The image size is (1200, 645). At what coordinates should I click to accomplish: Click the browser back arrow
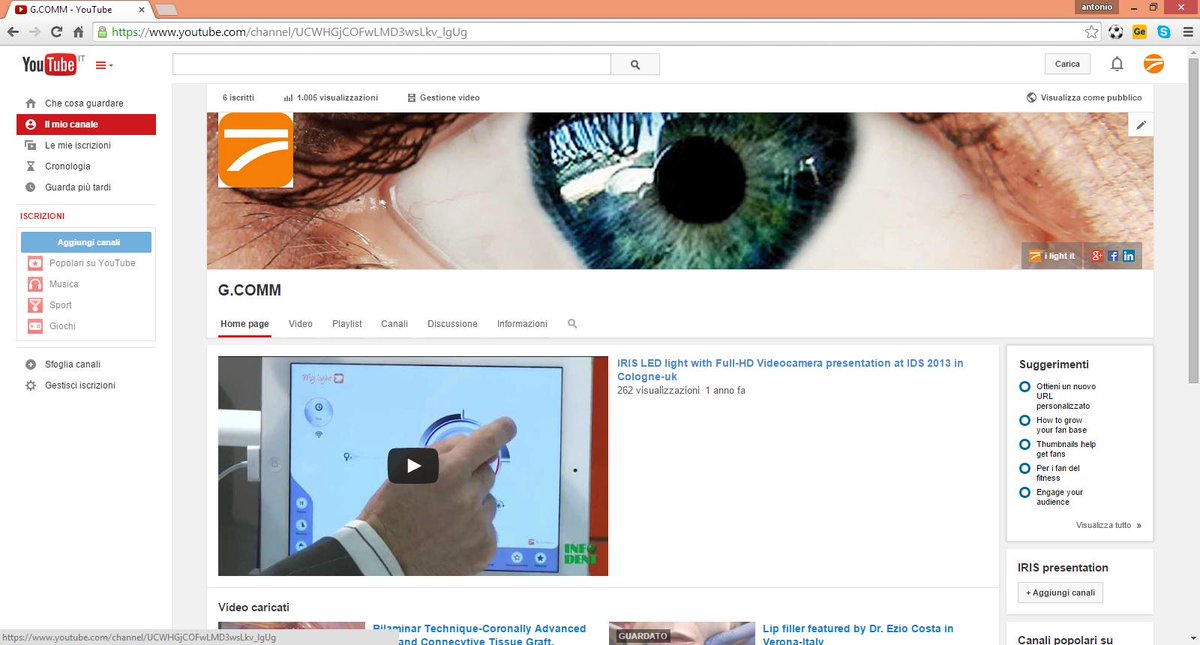tap(13, 32)
